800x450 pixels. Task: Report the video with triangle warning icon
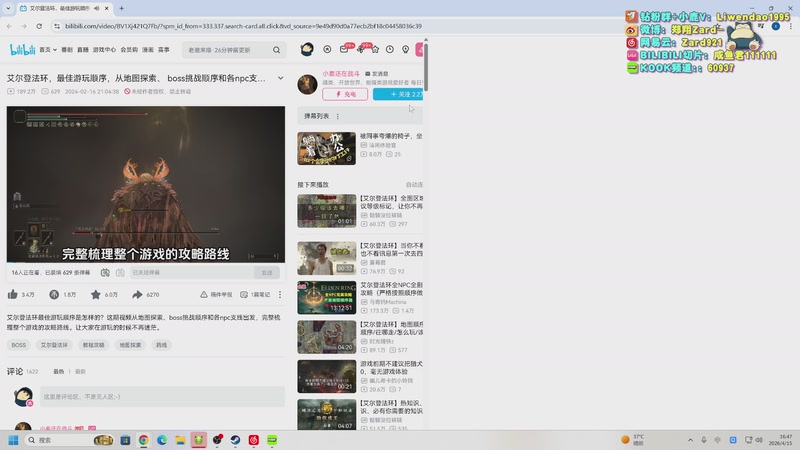(204, 294)
